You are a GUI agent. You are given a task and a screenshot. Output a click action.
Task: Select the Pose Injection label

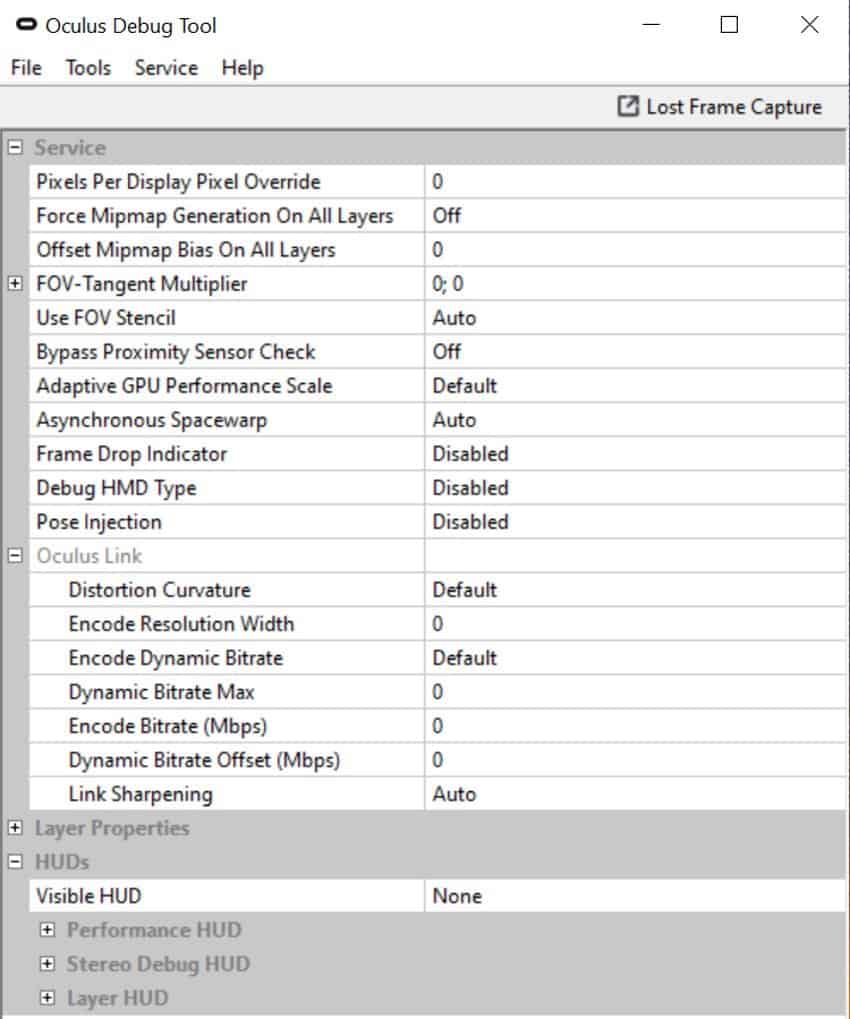click(99, 522)
